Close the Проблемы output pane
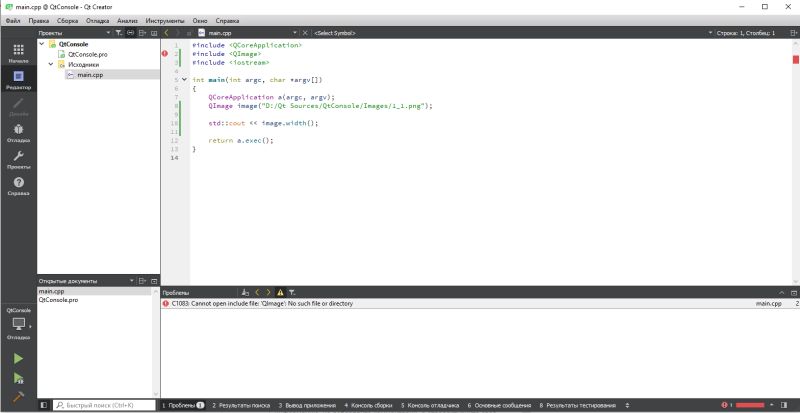 [793, 293]
